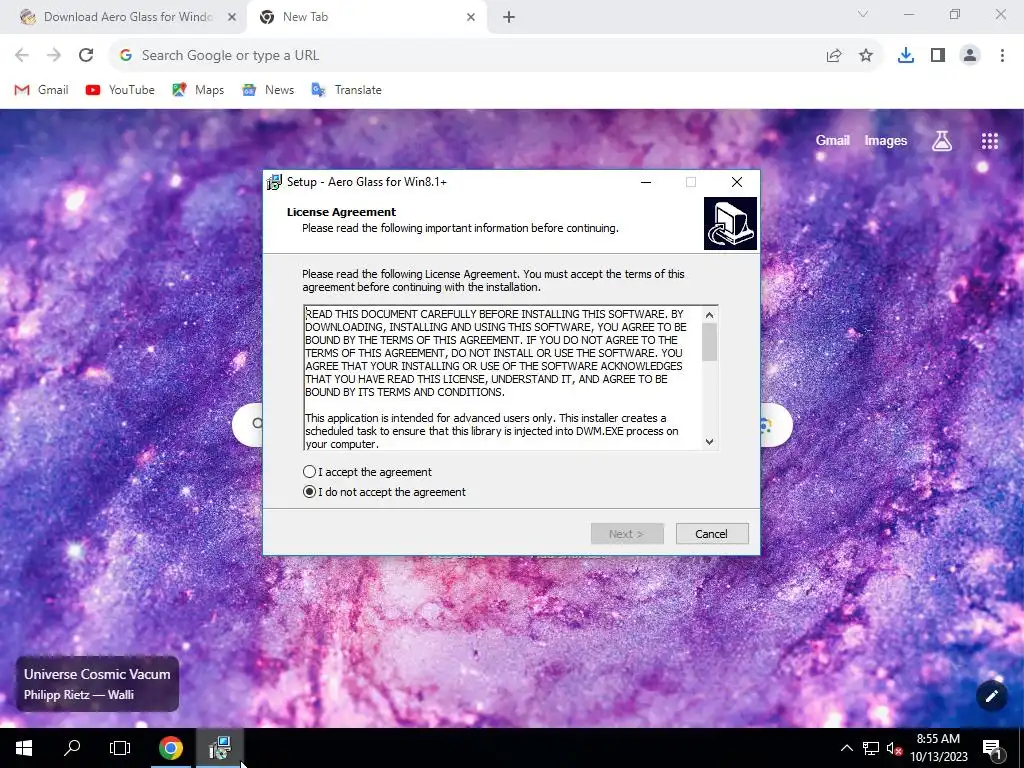The image size is (1024, 768).
Task: Show hidden system tray icons
Action: [x=846, y=748]
